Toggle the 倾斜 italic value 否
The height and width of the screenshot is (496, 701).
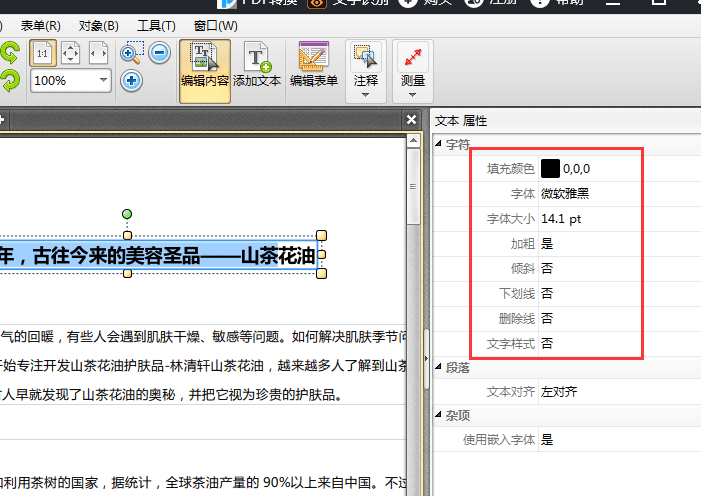point(547,268)
